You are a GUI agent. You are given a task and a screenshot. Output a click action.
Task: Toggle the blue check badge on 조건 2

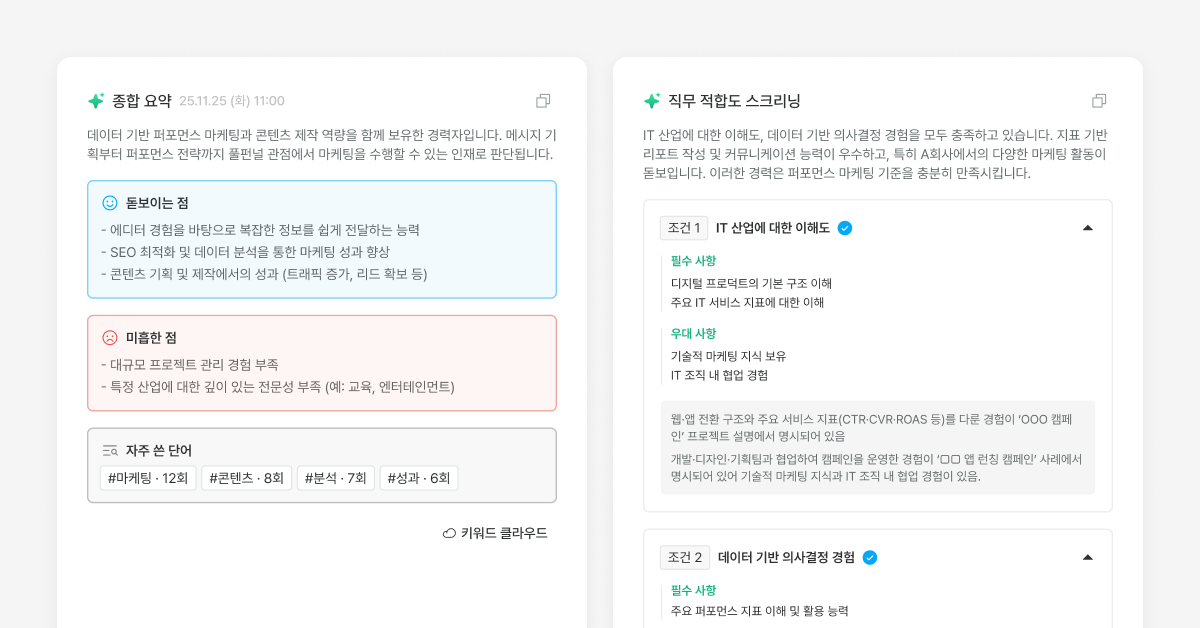[870, 557]
